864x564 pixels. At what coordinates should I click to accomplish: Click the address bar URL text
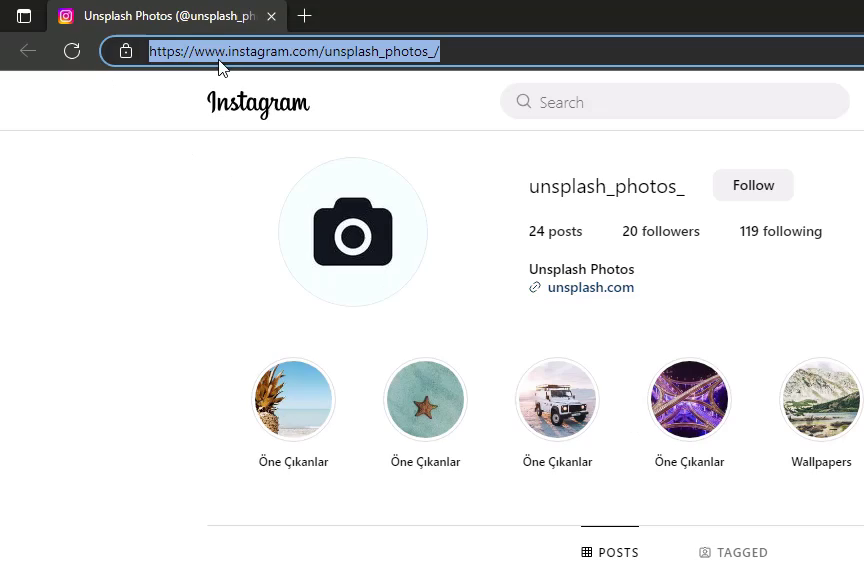pyautogui.click(x=294, y=51)
